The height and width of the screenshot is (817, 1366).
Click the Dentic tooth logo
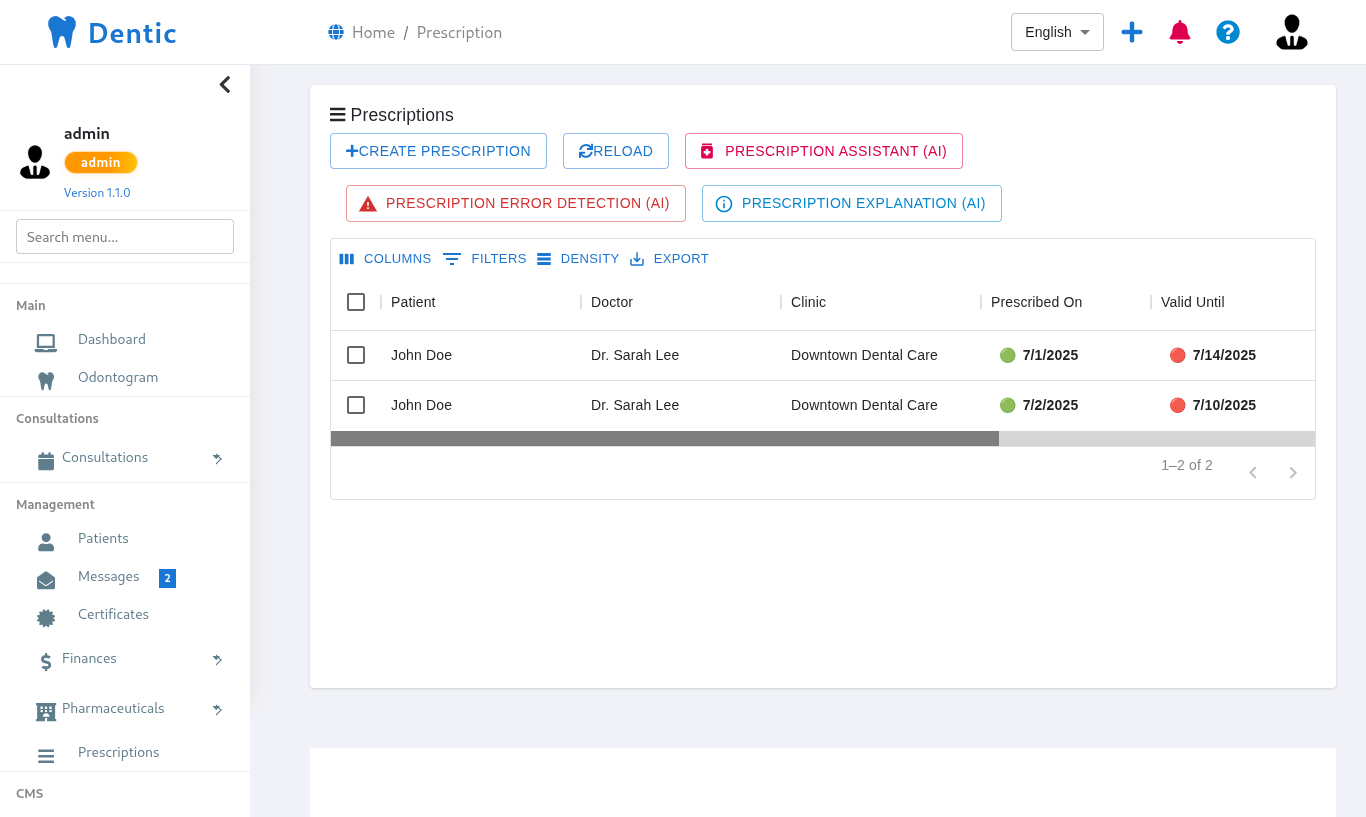(x=62, y=32)
